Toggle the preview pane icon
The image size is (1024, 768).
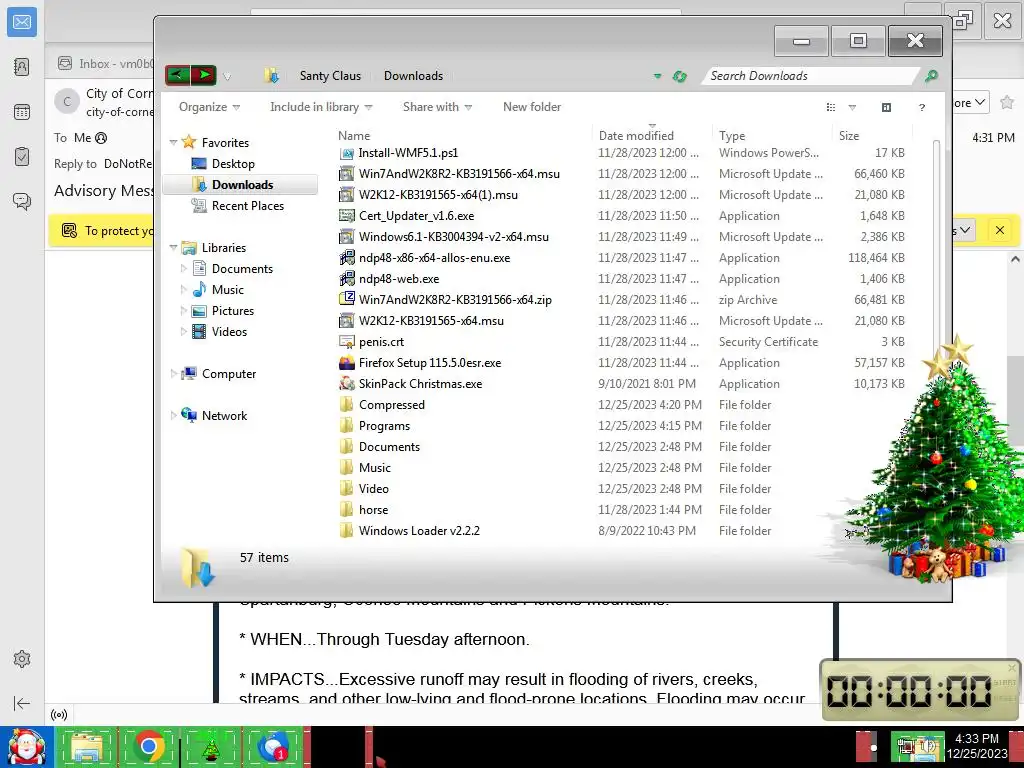click(886, 107)
